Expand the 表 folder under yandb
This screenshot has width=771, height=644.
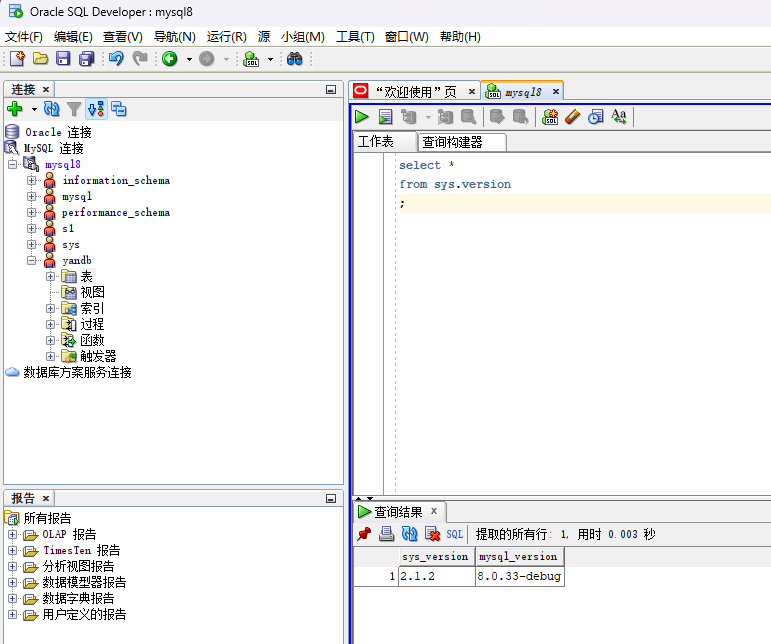pos(50,276)
